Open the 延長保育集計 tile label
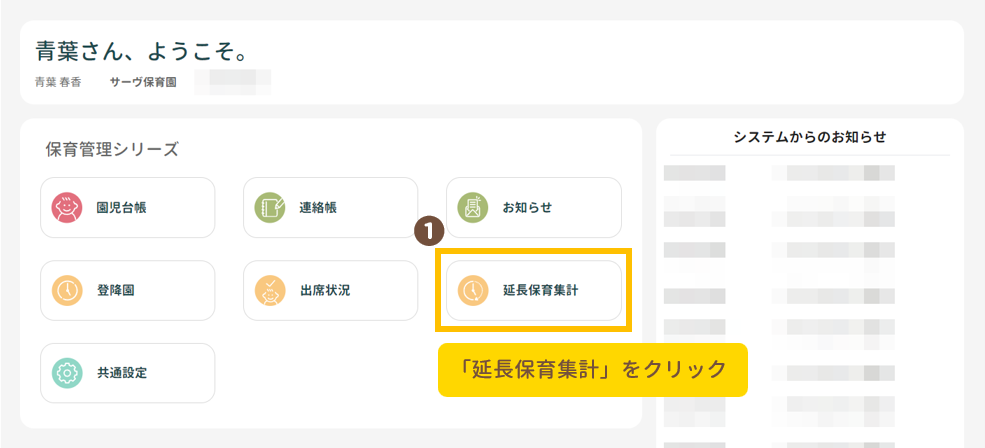Image resolution: width=985 pixels, height=448 pixels. pyautogui.click(x=540, y=291)
